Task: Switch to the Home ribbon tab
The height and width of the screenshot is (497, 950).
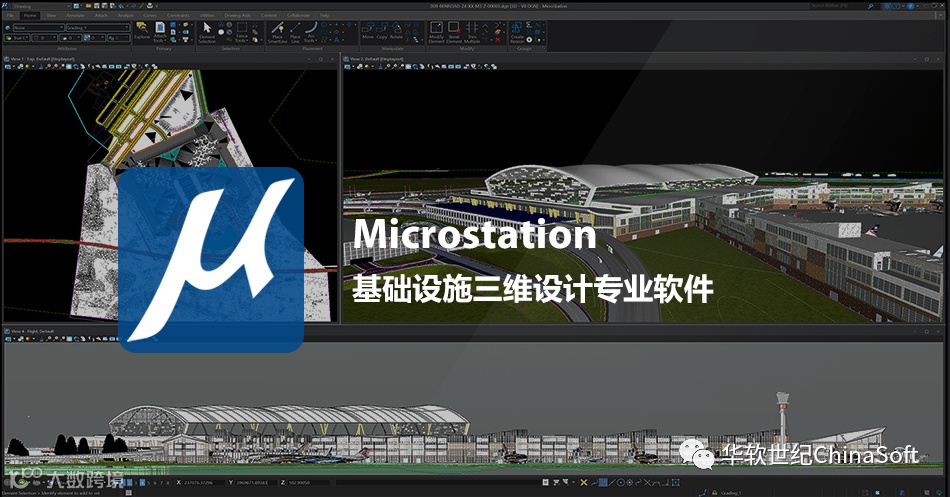Action: coord(30,15)
